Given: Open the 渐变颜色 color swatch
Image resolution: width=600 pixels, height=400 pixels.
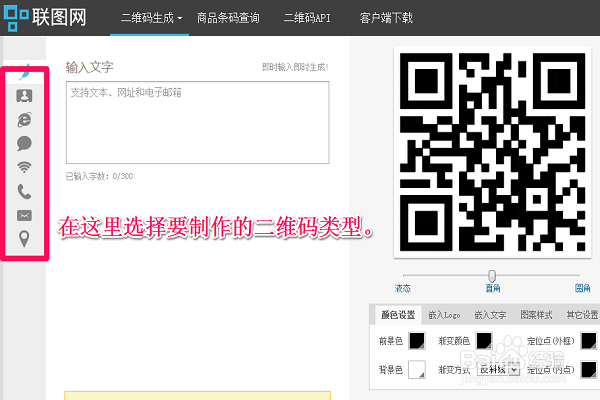Looking at the screenshot, I should pyautogui.click(x=484, y=341).
